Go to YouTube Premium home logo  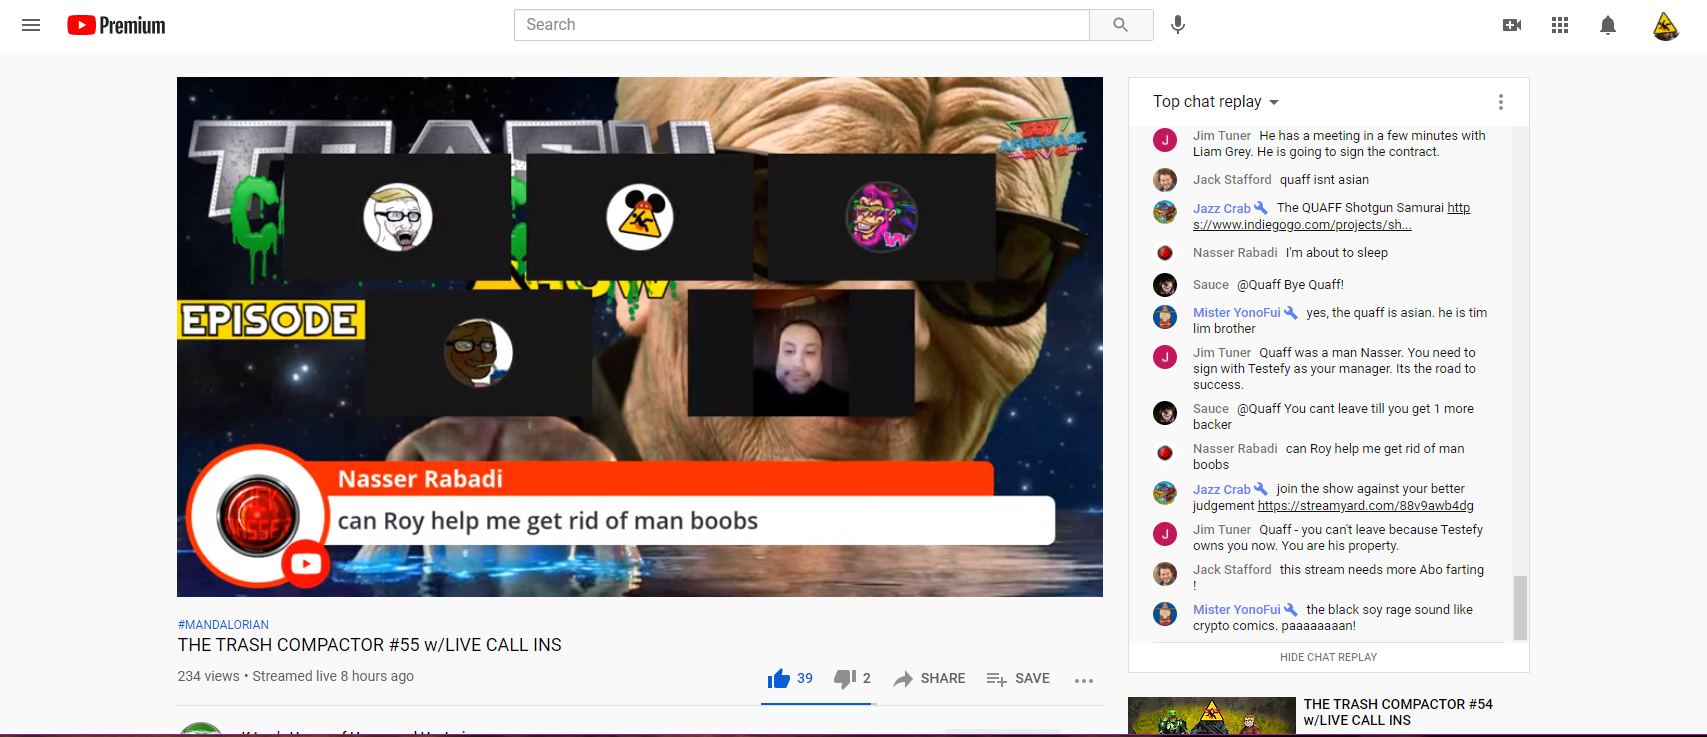click(116, 25)
